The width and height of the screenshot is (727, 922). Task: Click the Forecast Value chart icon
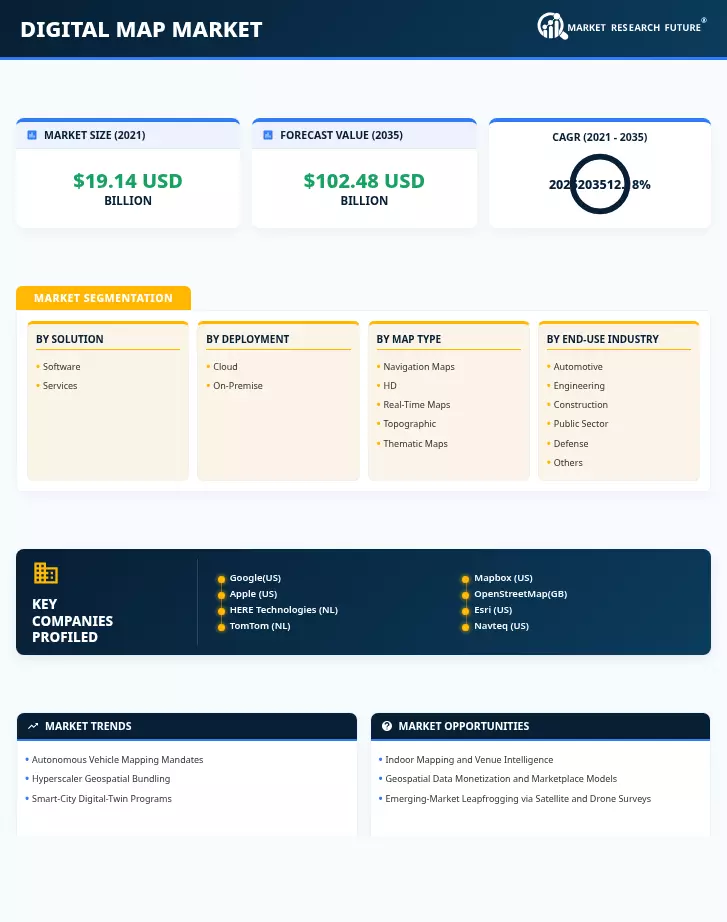[268, 135]
